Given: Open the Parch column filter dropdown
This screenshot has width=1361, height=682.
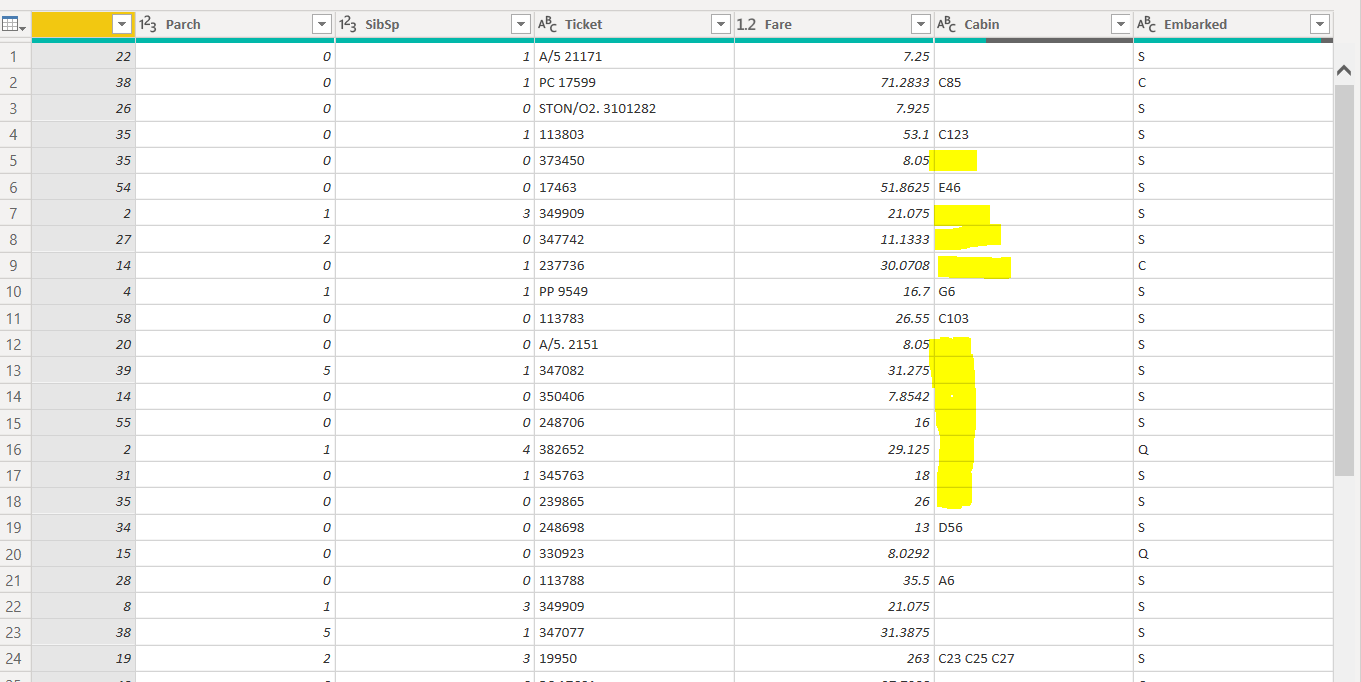Looking at the screenshot, I should coord(321,24).
